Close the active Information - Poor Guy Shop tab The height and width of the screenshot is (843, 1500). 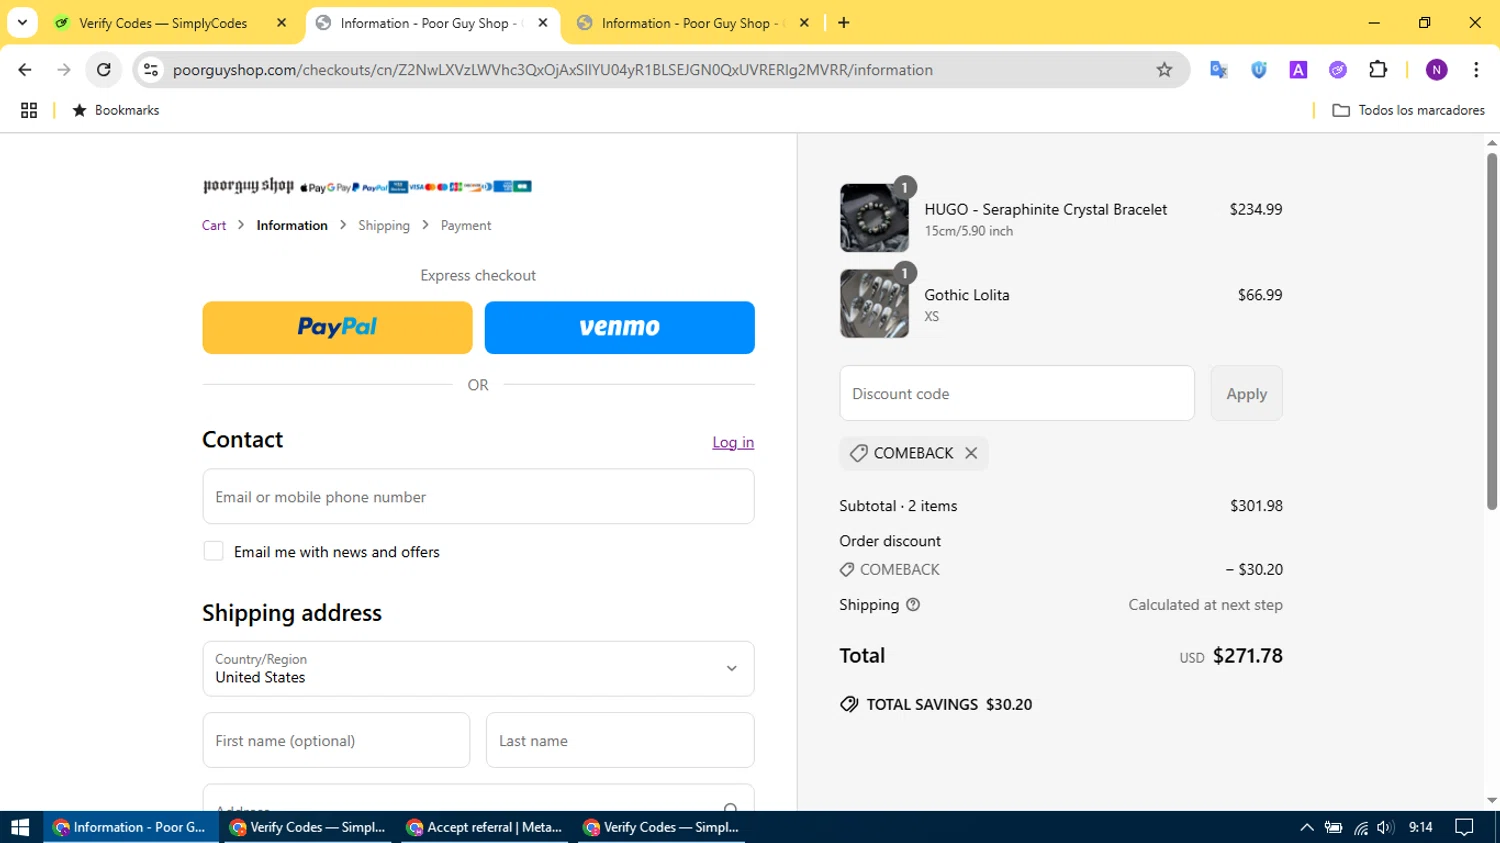543,23
